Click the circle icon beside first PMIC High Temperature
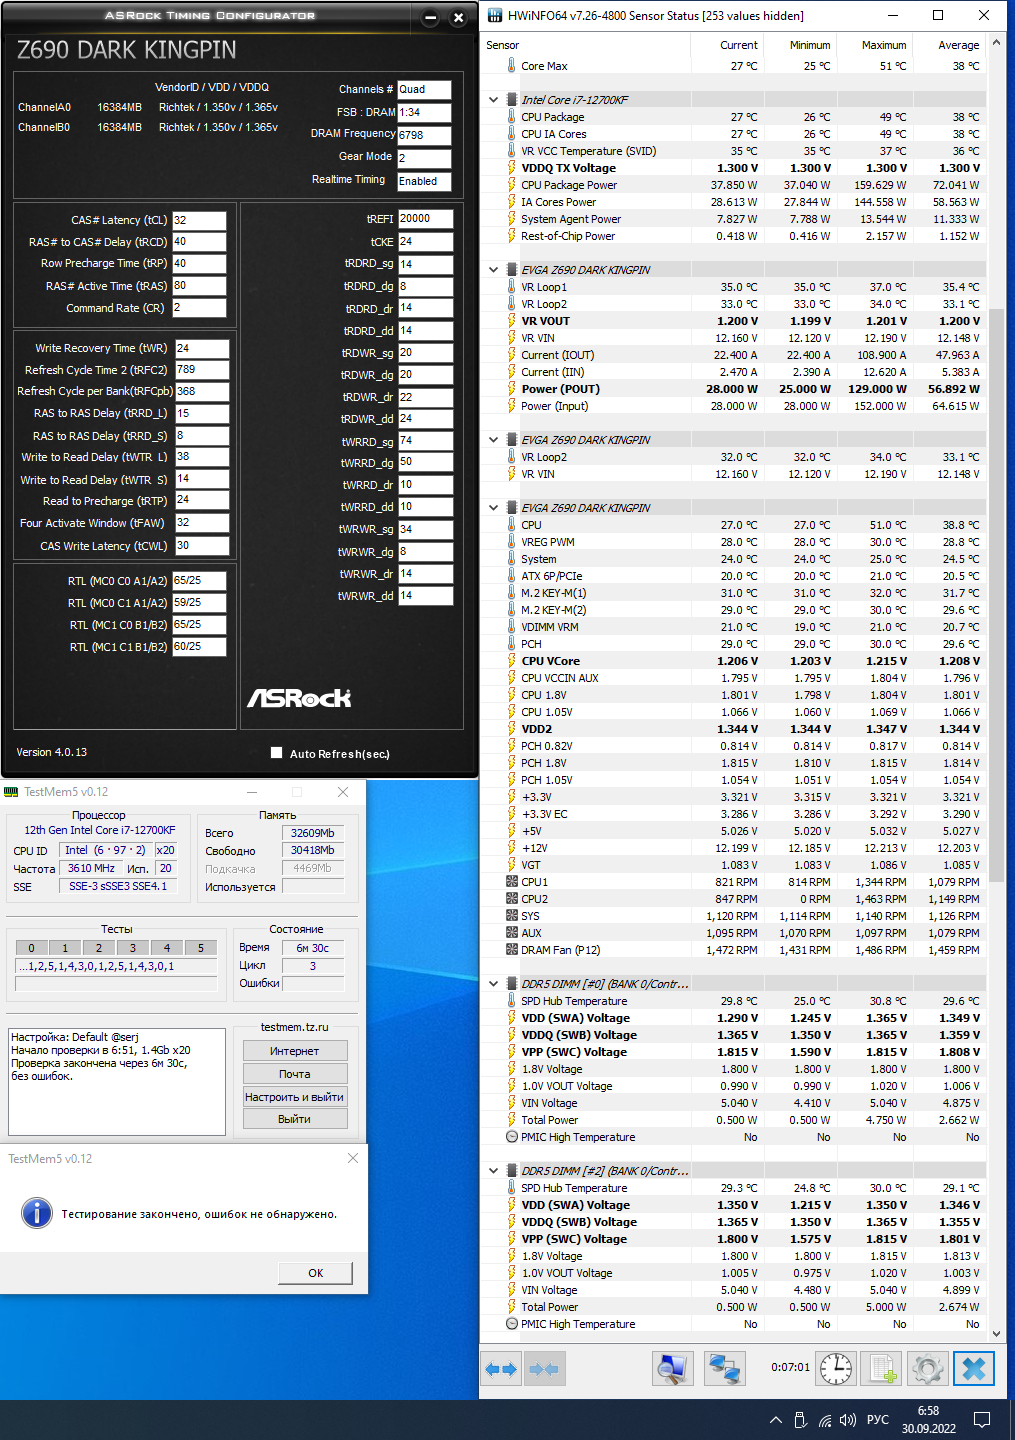This screenshot has width=1015, height=1440. click(512, 1137)
